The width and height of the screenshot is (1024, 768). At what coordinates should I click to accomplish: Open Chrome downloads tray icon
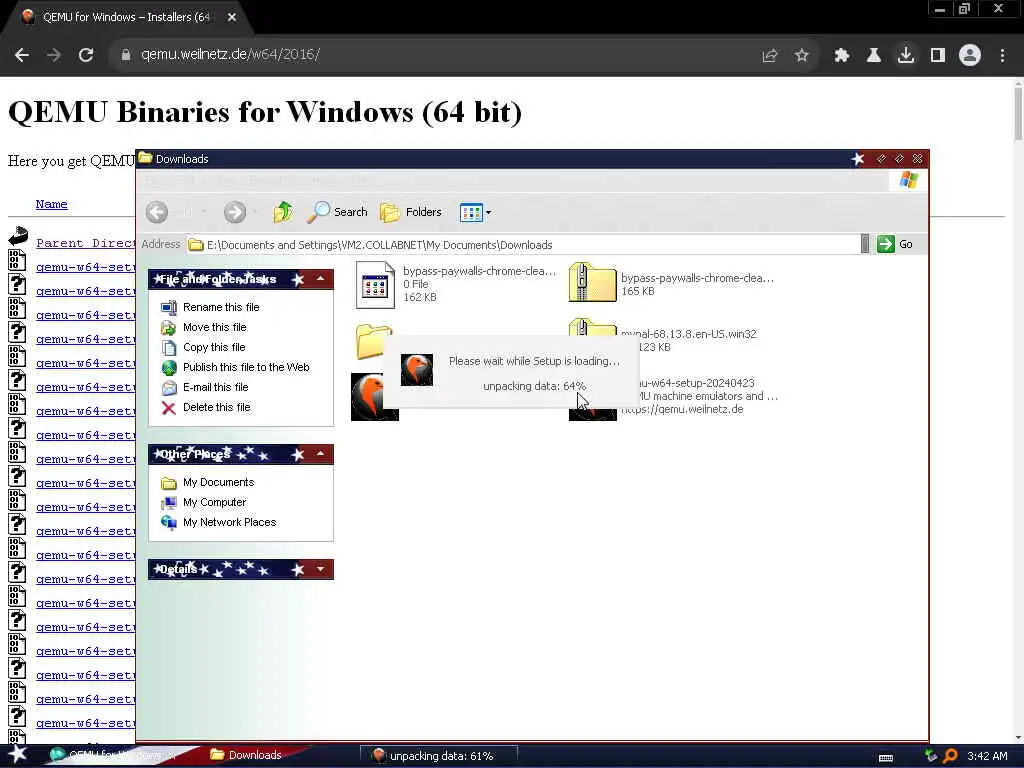tap(906, 56)
